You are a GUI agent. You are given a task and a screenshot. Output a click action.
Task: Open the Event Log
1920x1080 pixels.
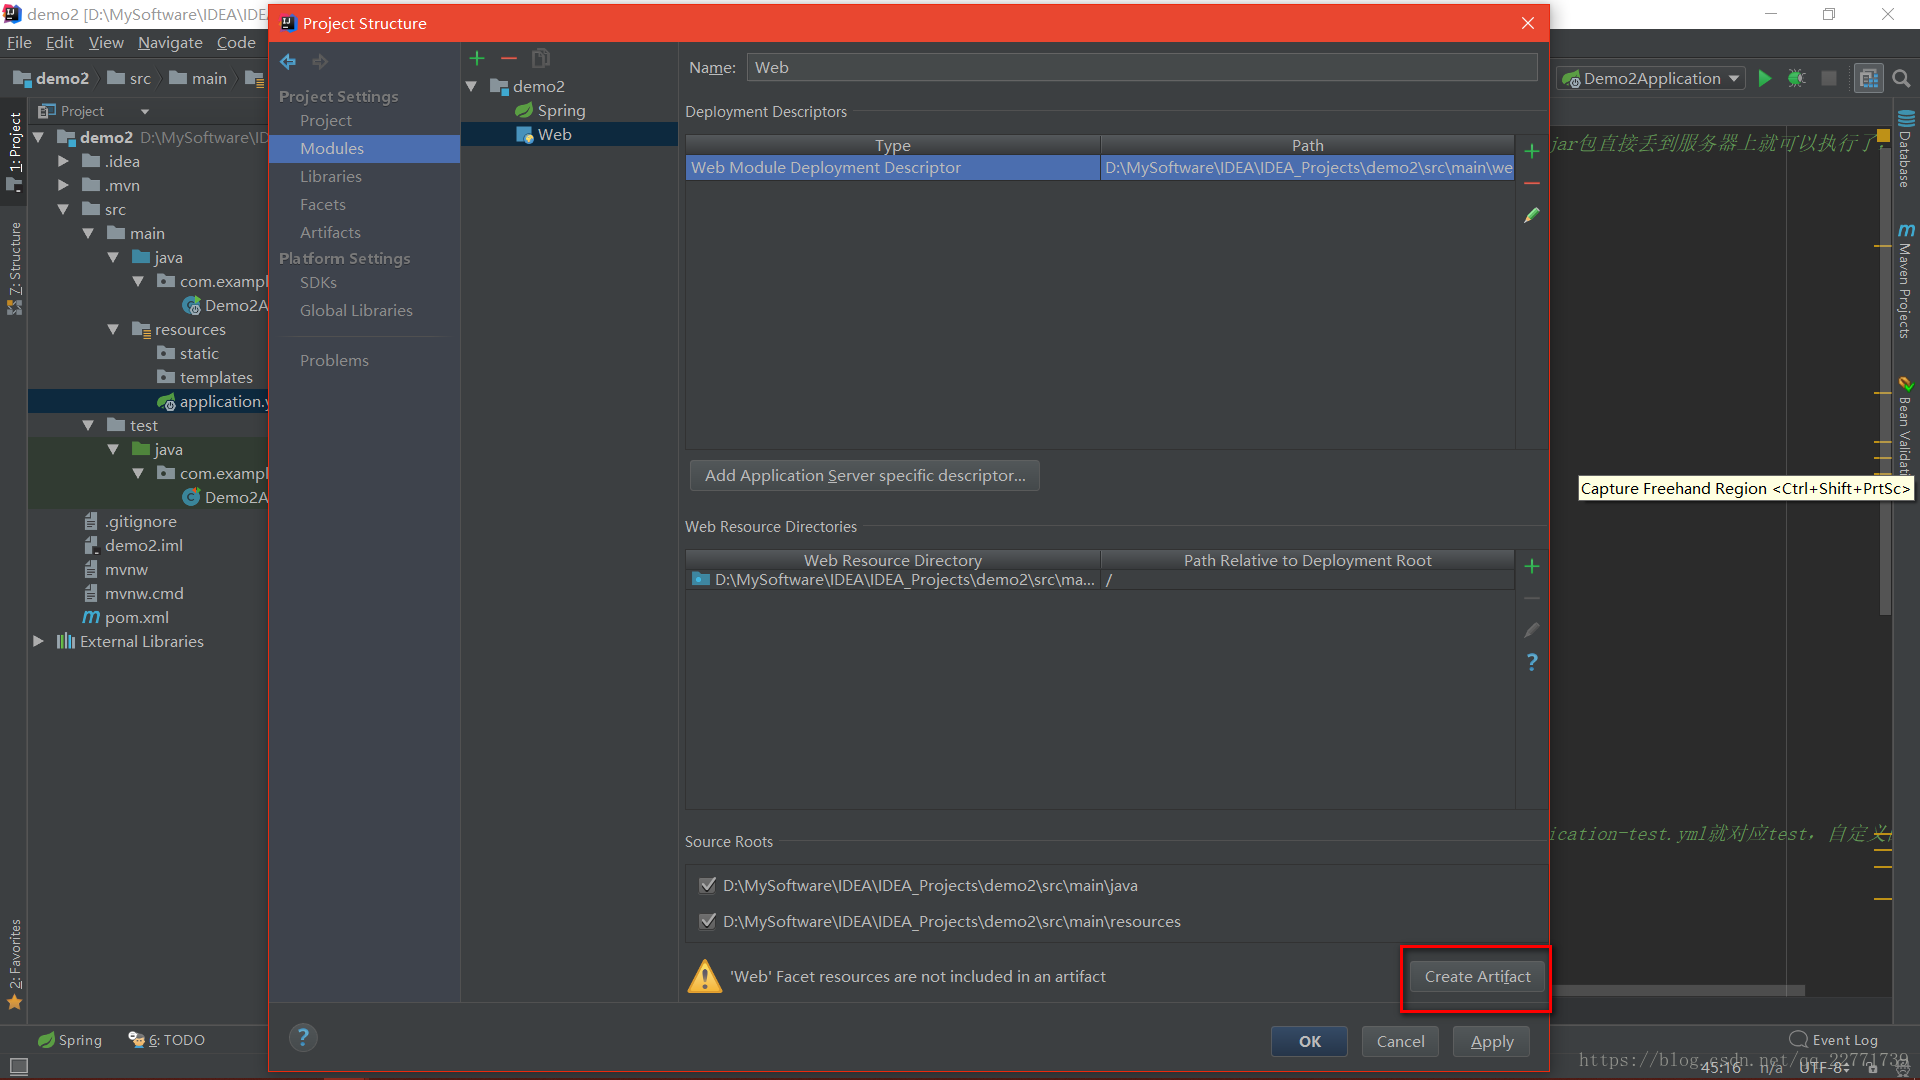(1833, 1040)
